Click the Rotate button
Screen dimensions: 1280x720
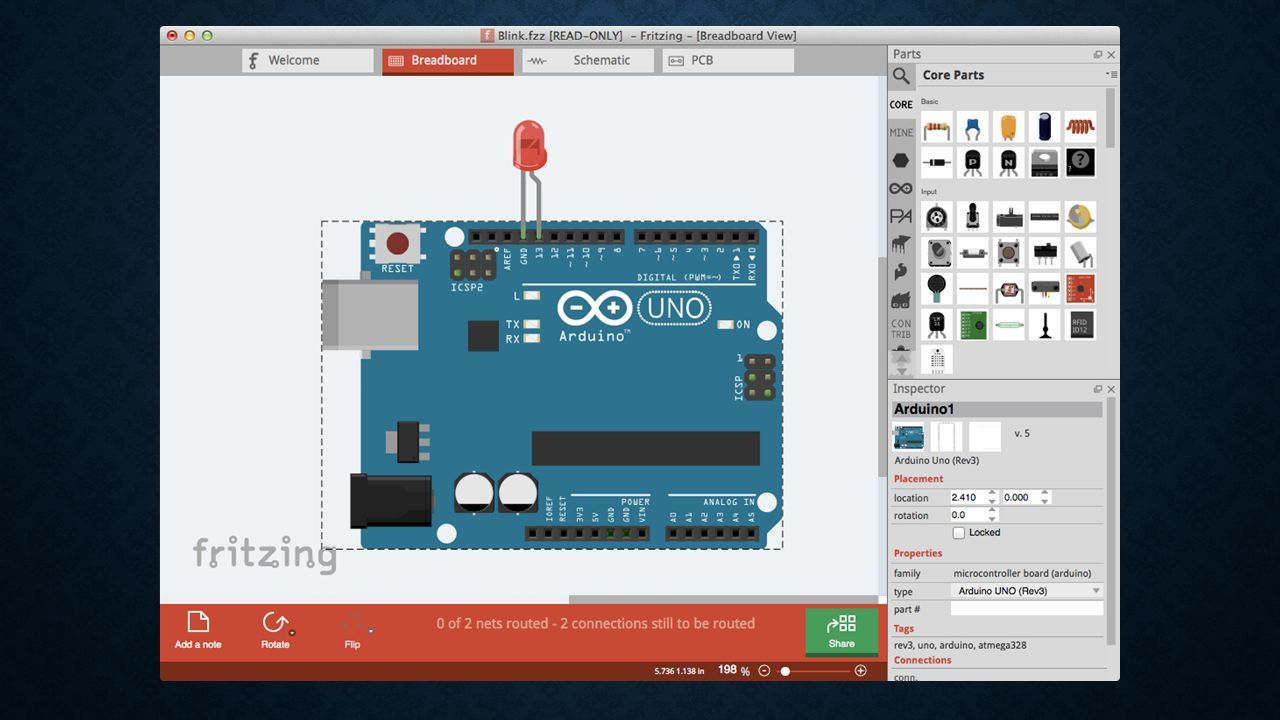click(x=276, y=630)
